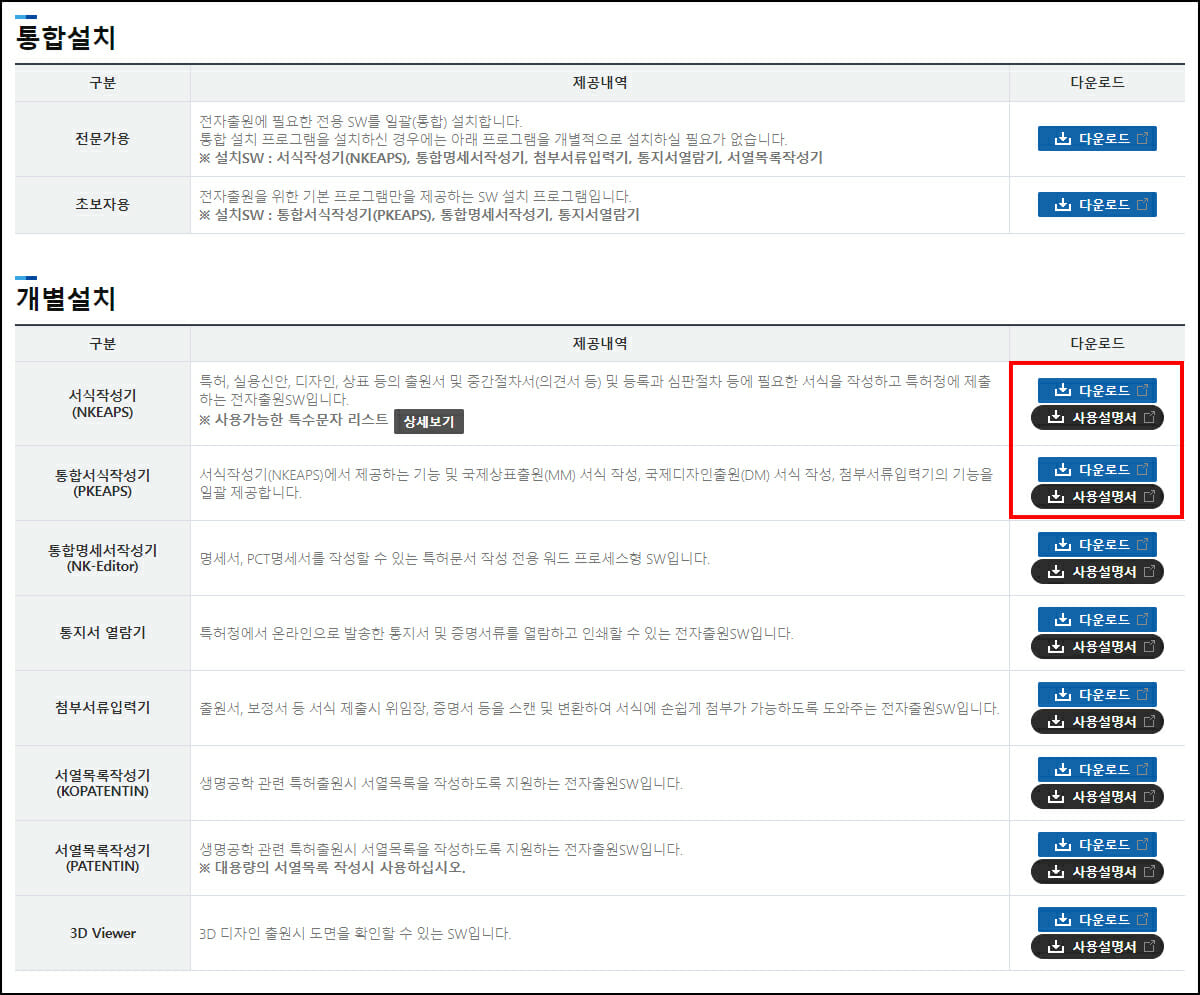Screen dimensions: 1200x995
Task: Open 사용설명서 in 통지서 열람기 row
Action: point(1097,646)
